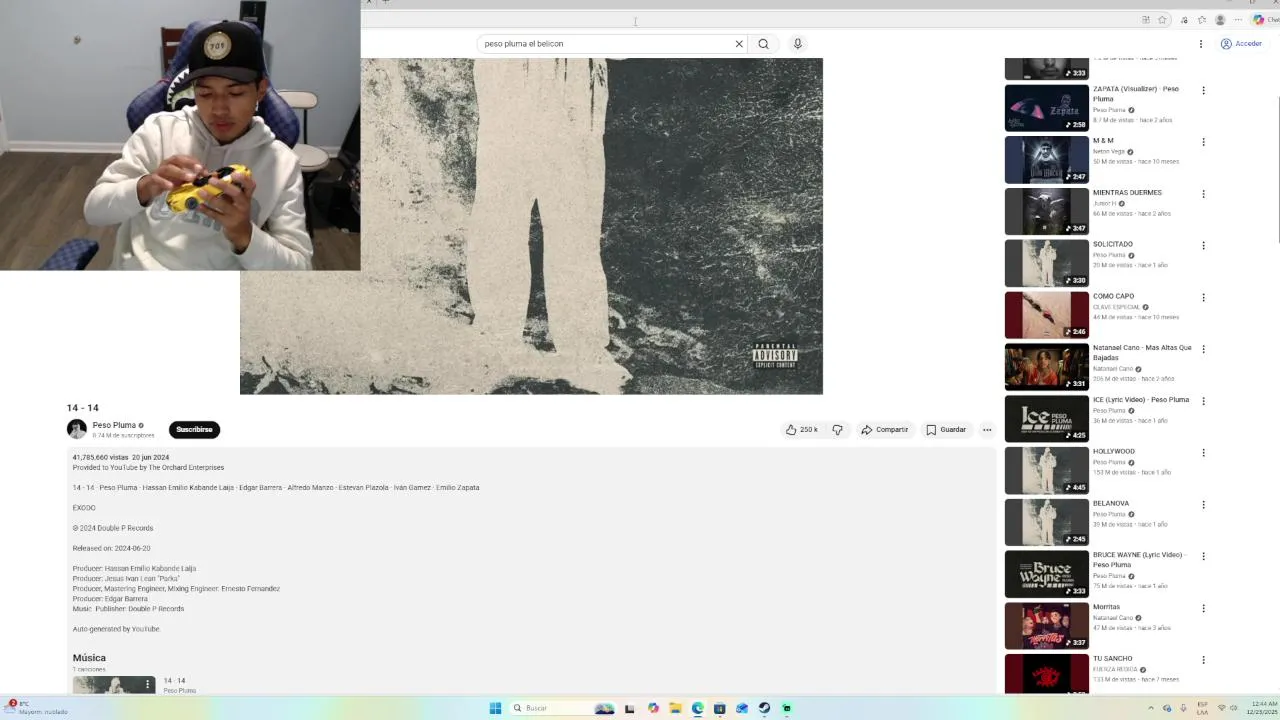Play the BRUCE WAYNE thumbnail

(1046, 574)
